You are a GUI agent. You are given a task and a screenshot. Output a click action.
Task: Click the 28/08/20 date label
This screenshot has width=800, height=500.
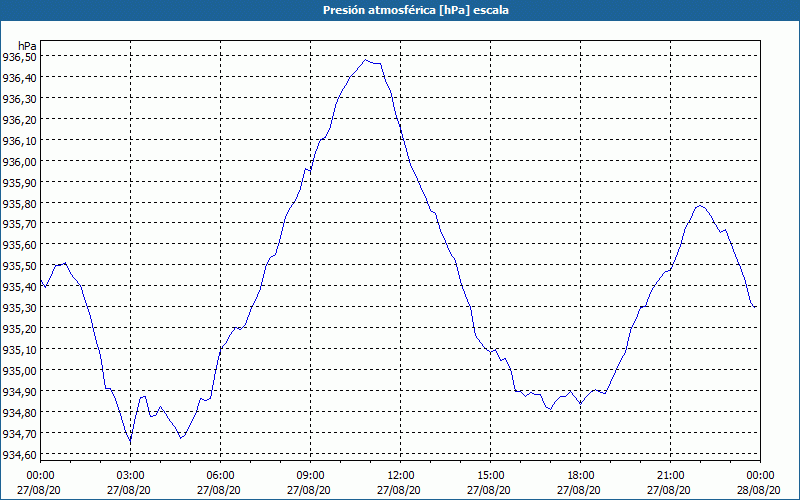[759, 490]
